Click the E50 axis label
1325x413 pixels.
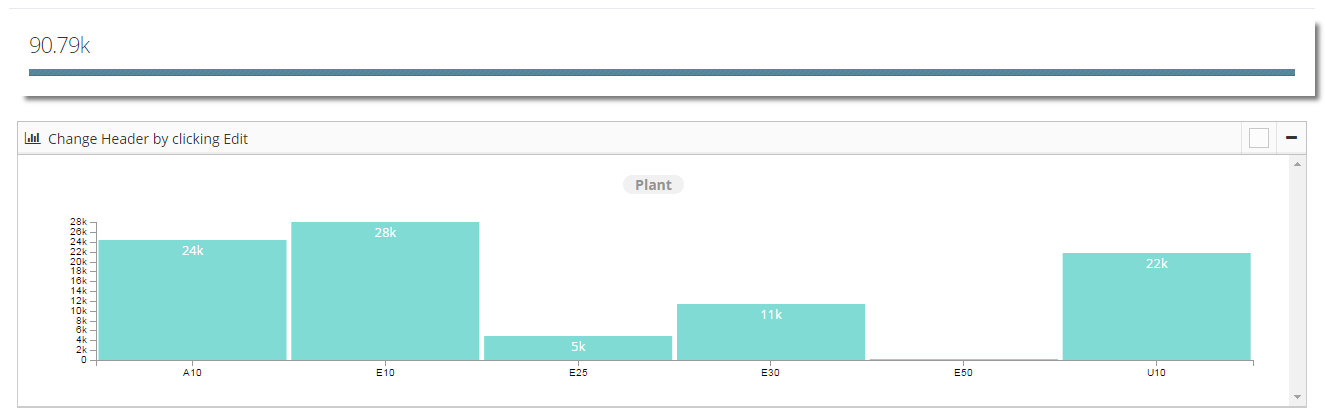[964, 373]
